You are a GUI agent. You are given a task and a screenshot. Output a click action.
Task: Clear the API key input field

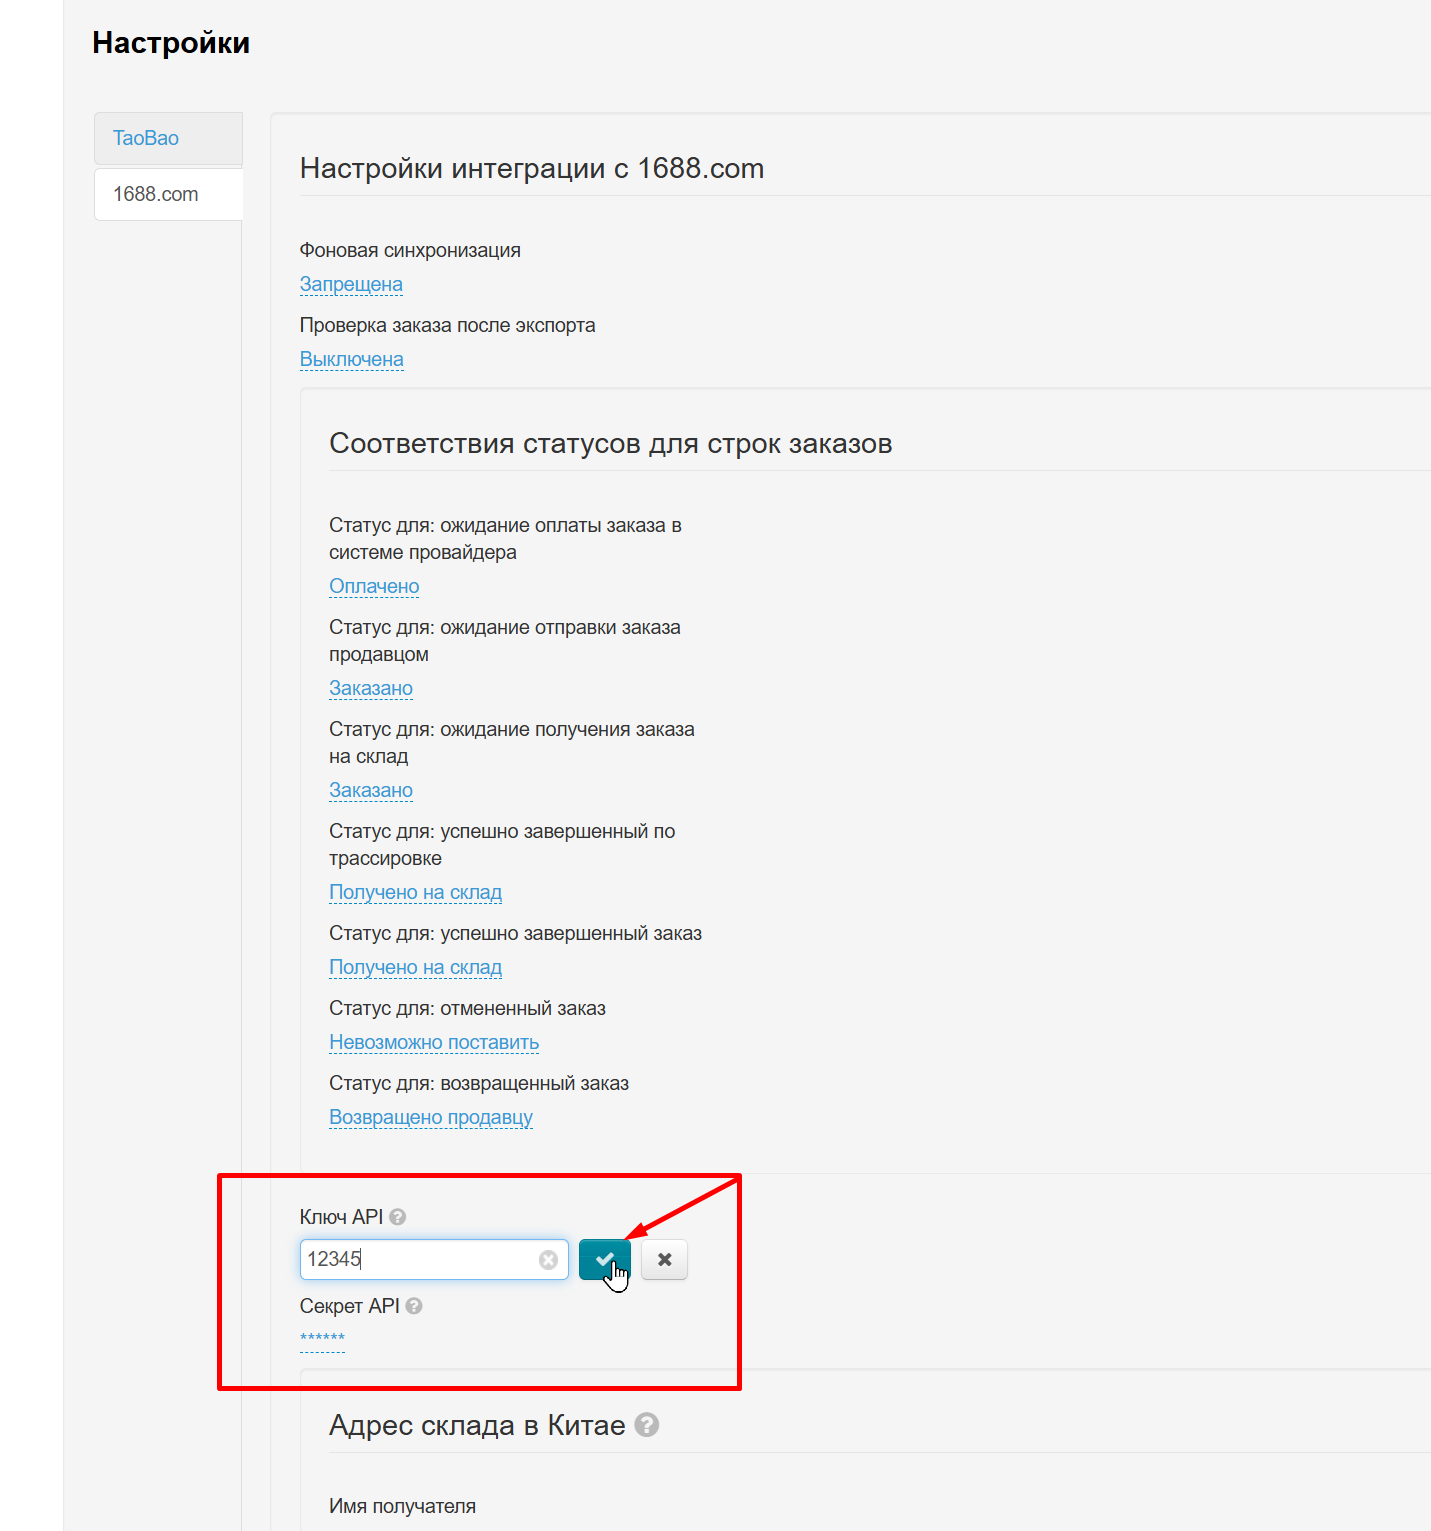(548, 1260)
